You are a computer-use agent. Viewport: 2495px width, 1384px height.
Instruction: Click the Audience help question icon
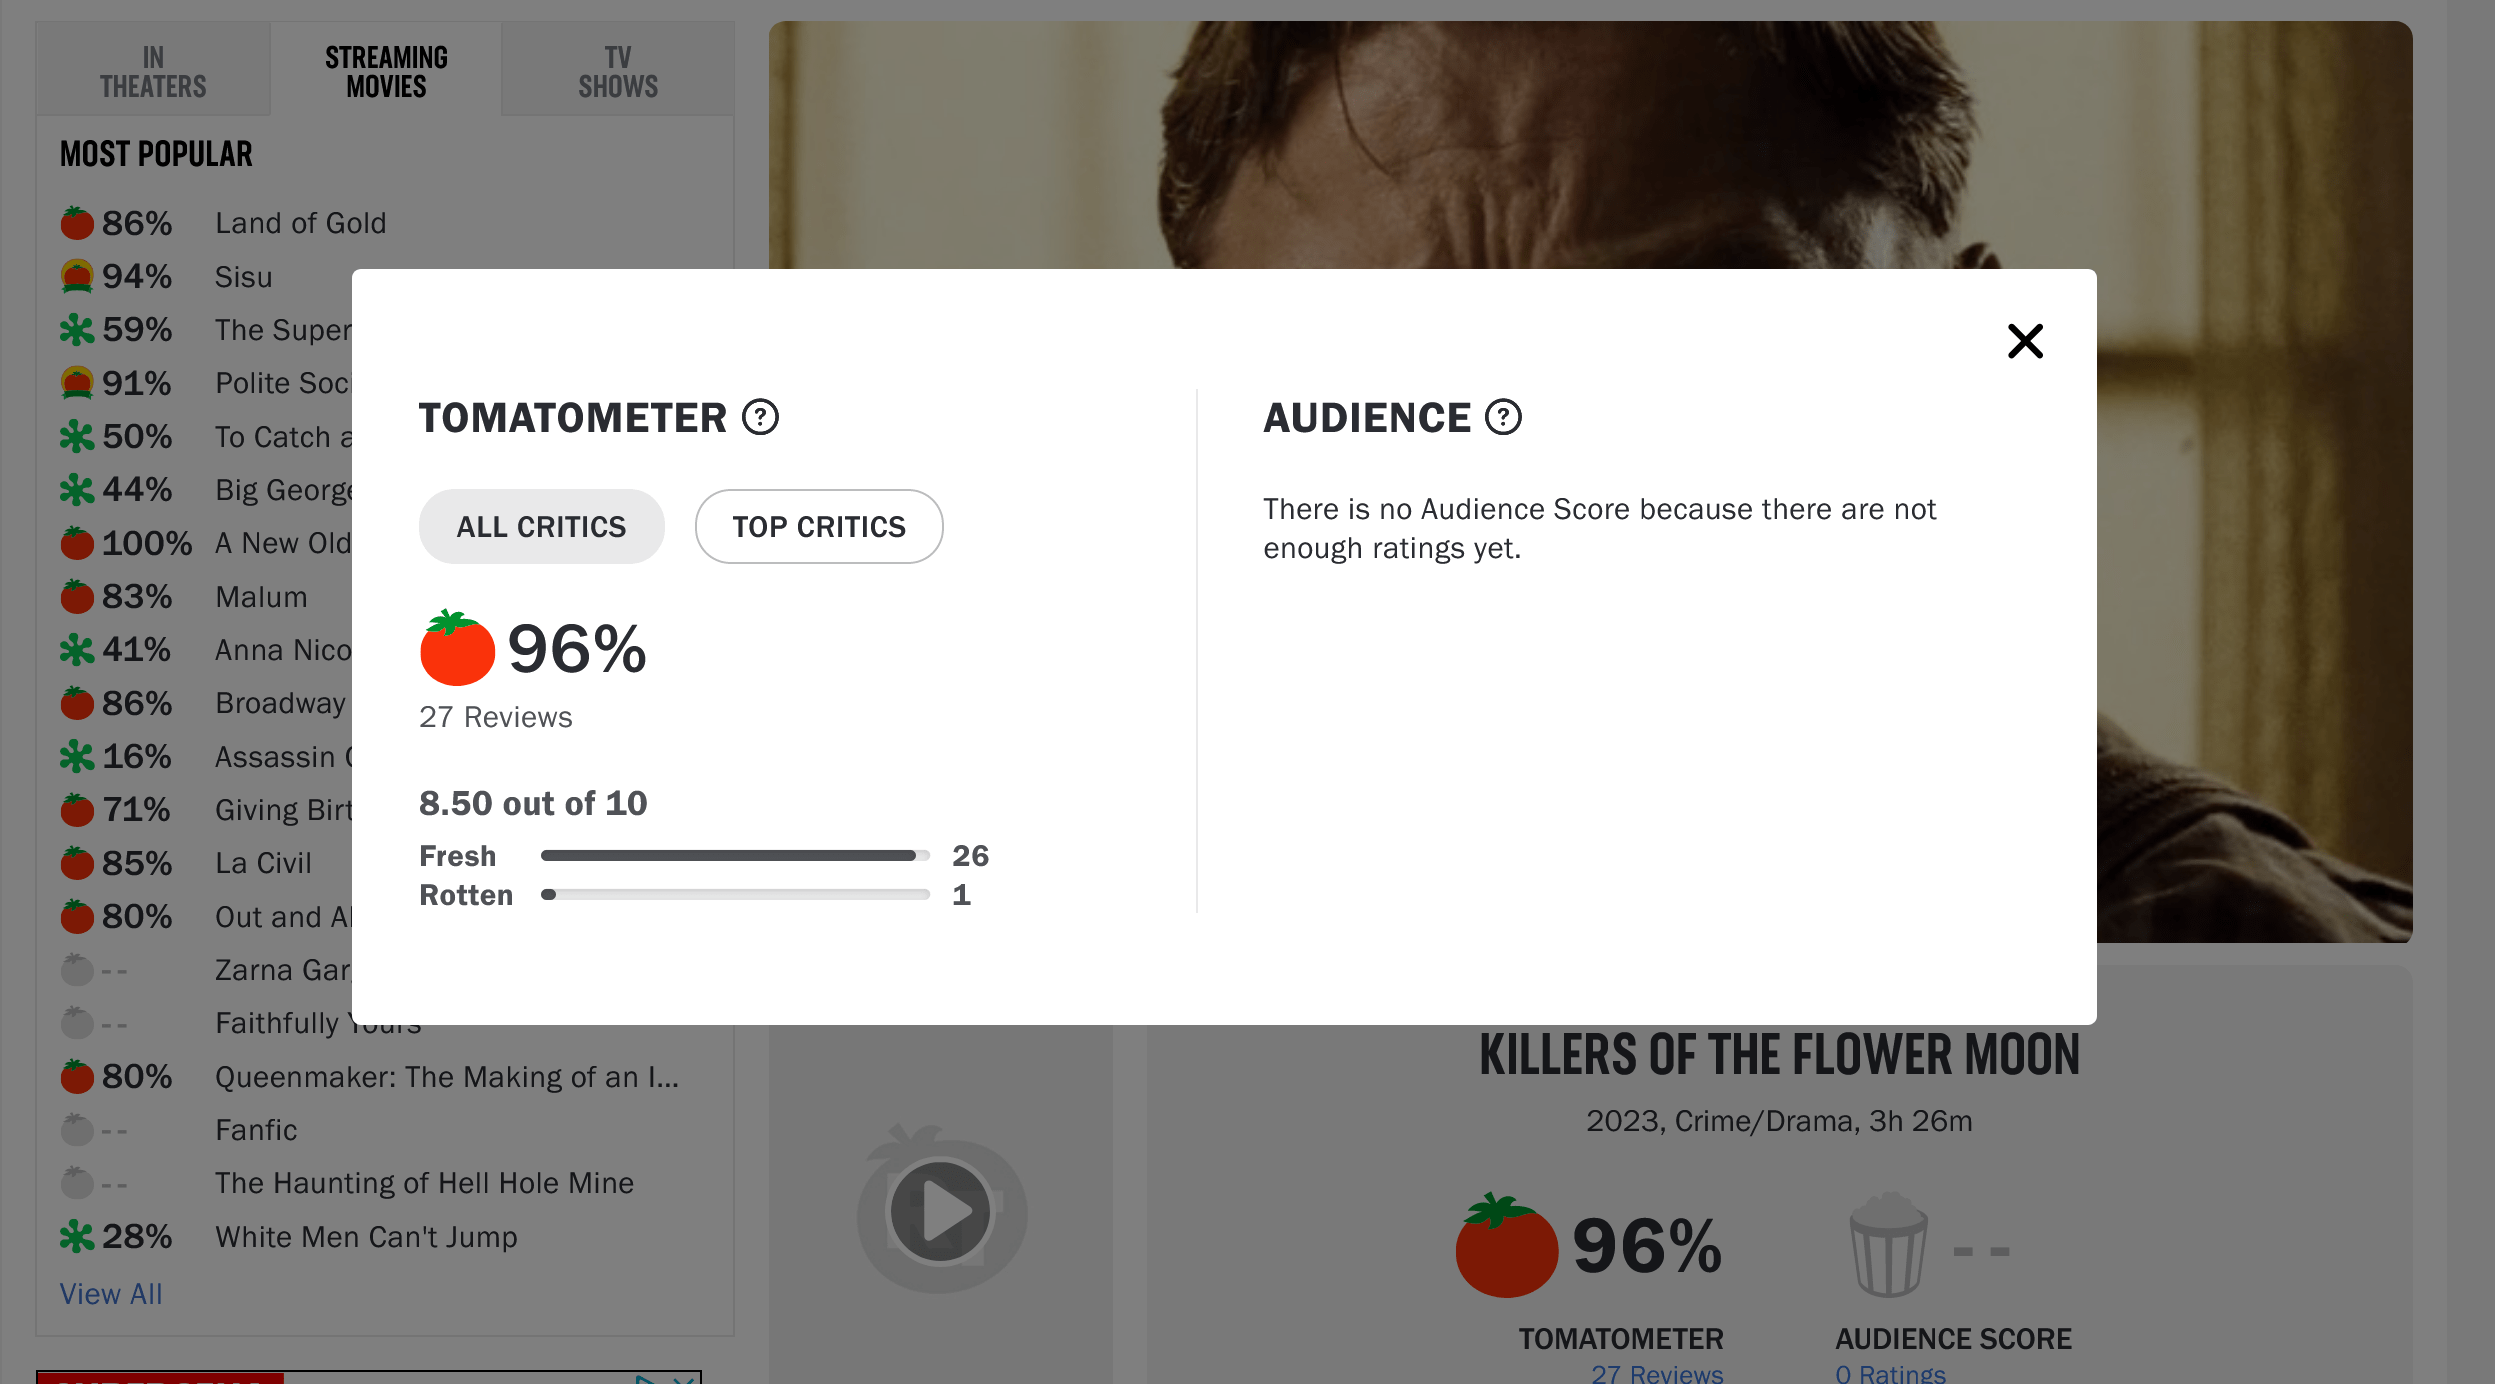pyautogui.click(x=1503, y=417)
